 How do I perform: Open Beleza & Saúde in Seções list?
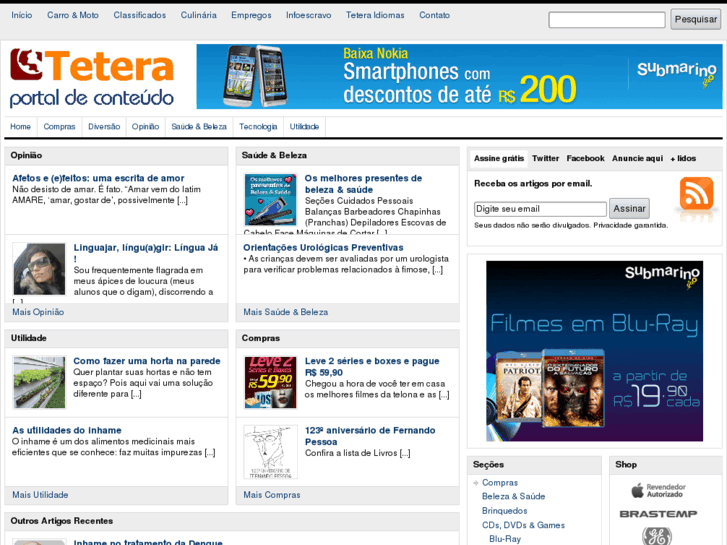point(513,496)
